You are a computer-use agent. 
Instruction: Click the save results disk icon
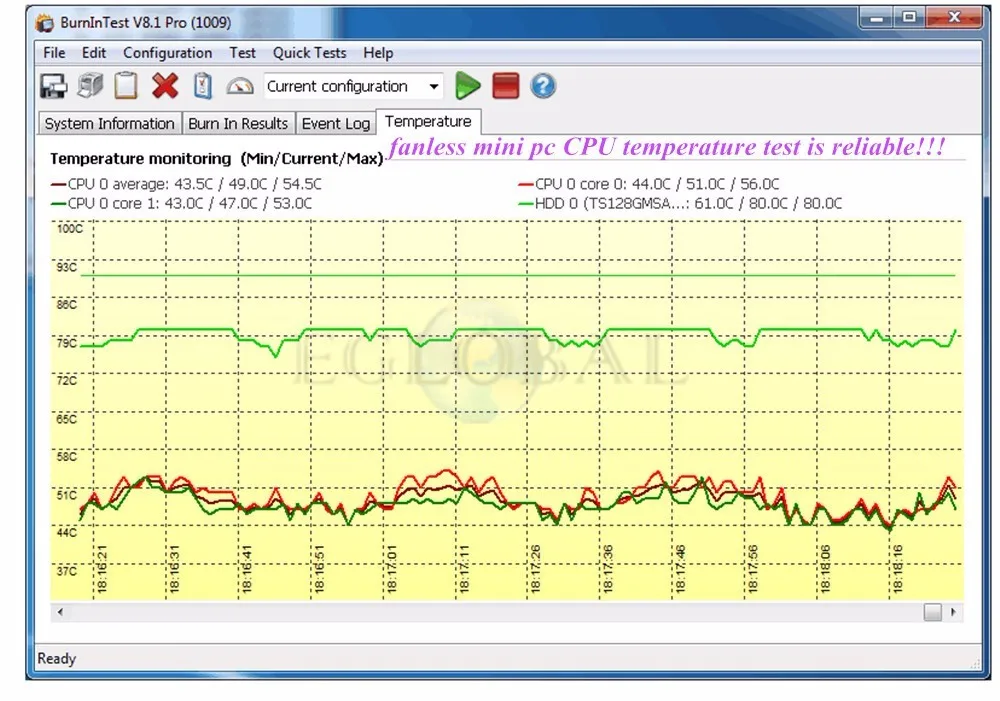[53, 86]
